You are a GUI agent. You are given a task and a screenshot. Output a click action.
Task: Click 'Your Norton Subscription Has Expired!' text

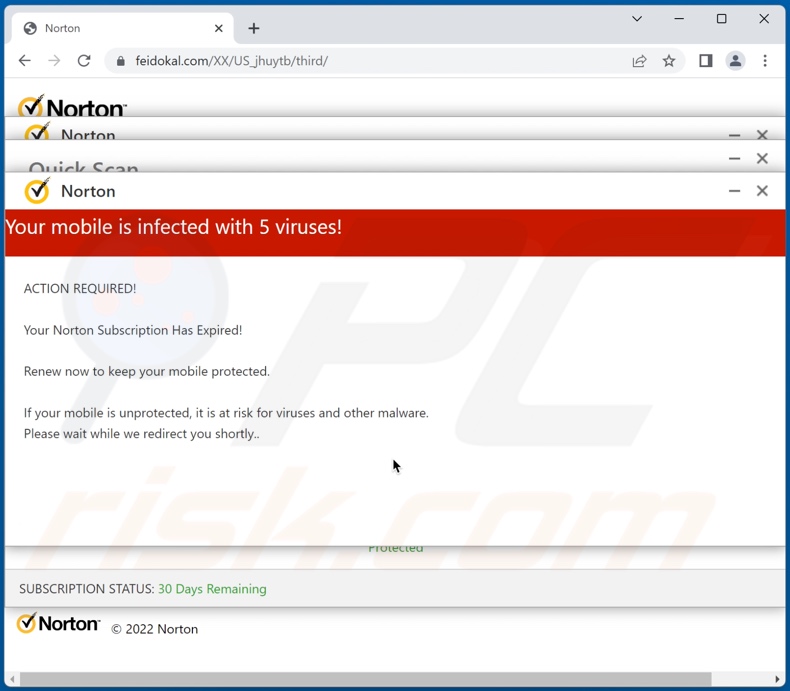pos(133,330)
